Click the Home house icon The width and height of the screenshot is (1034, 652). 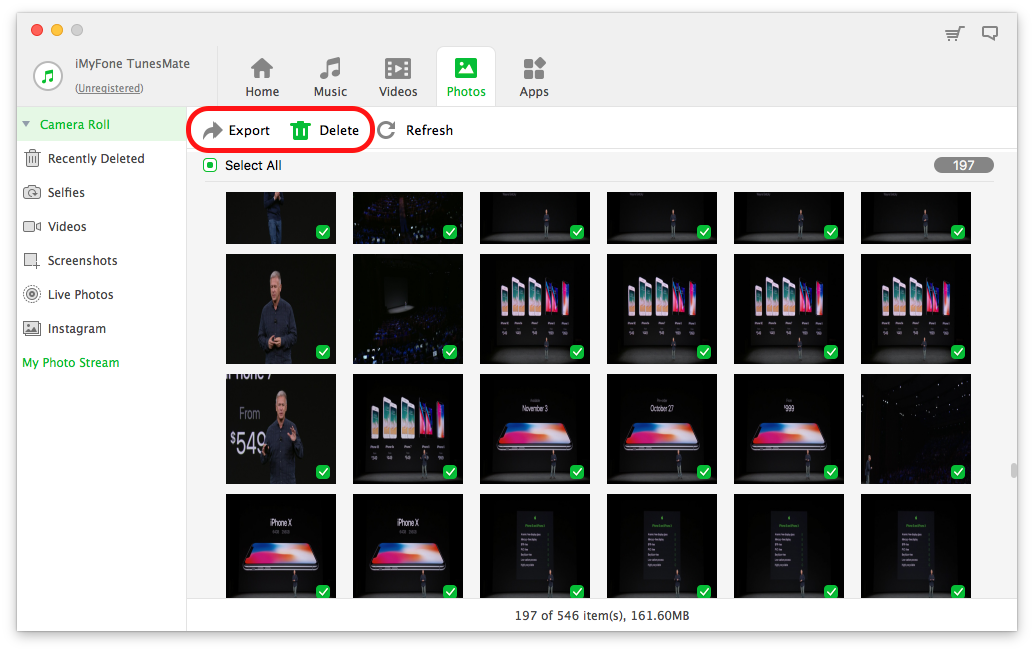(x=262, y=68)
